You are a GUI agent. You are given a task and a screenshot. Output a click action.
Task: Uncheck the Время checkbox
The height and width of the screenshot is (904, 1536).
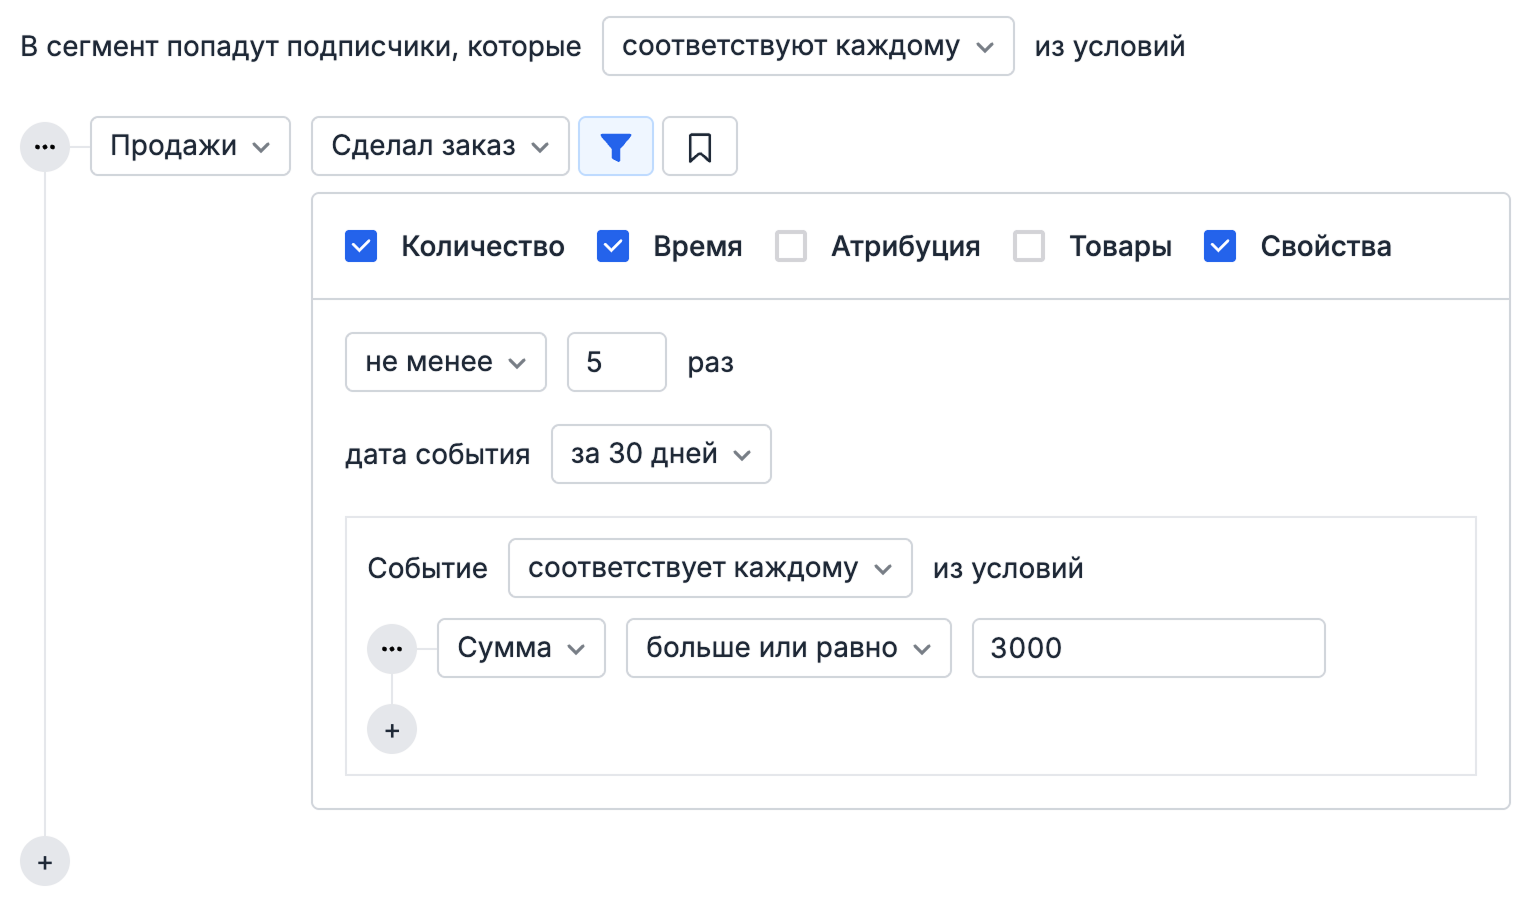[613, 246]
